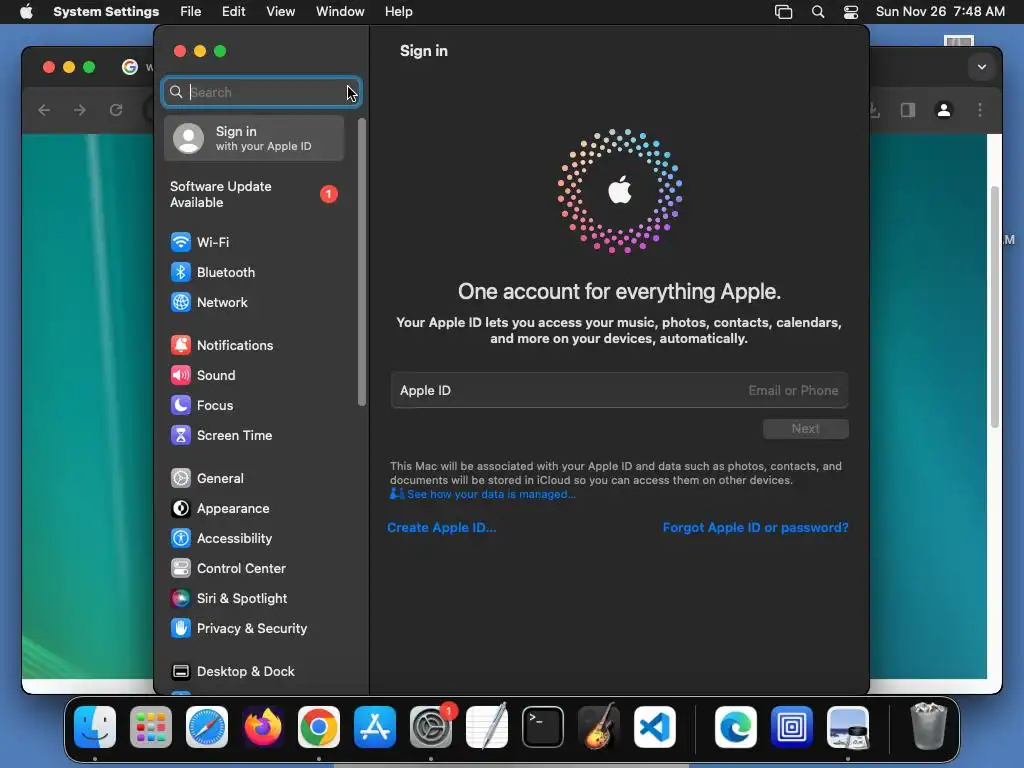Click Chrome reload button
Screen dimensions: 1024x768
116,110
